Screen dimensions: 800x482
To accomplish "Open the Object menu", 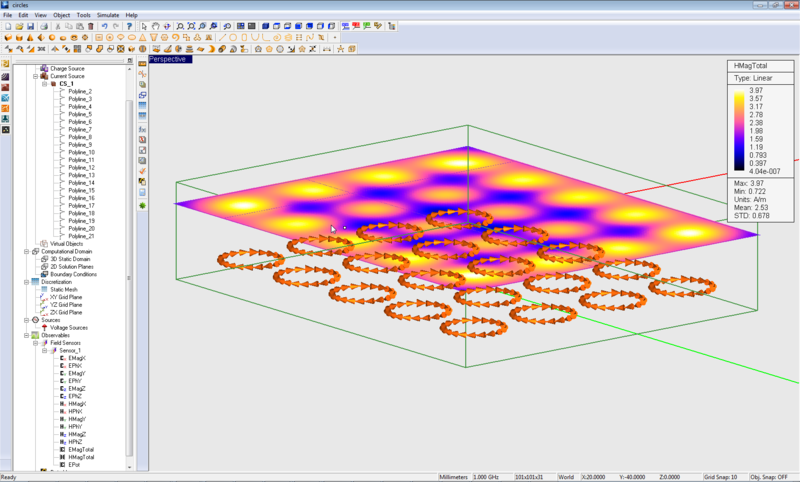I will [62, 16].
